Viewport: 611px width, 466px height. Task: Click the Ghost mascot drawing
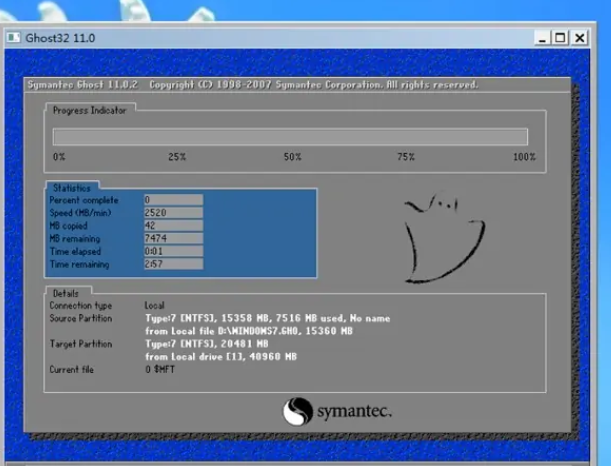(x=444, y=237)
